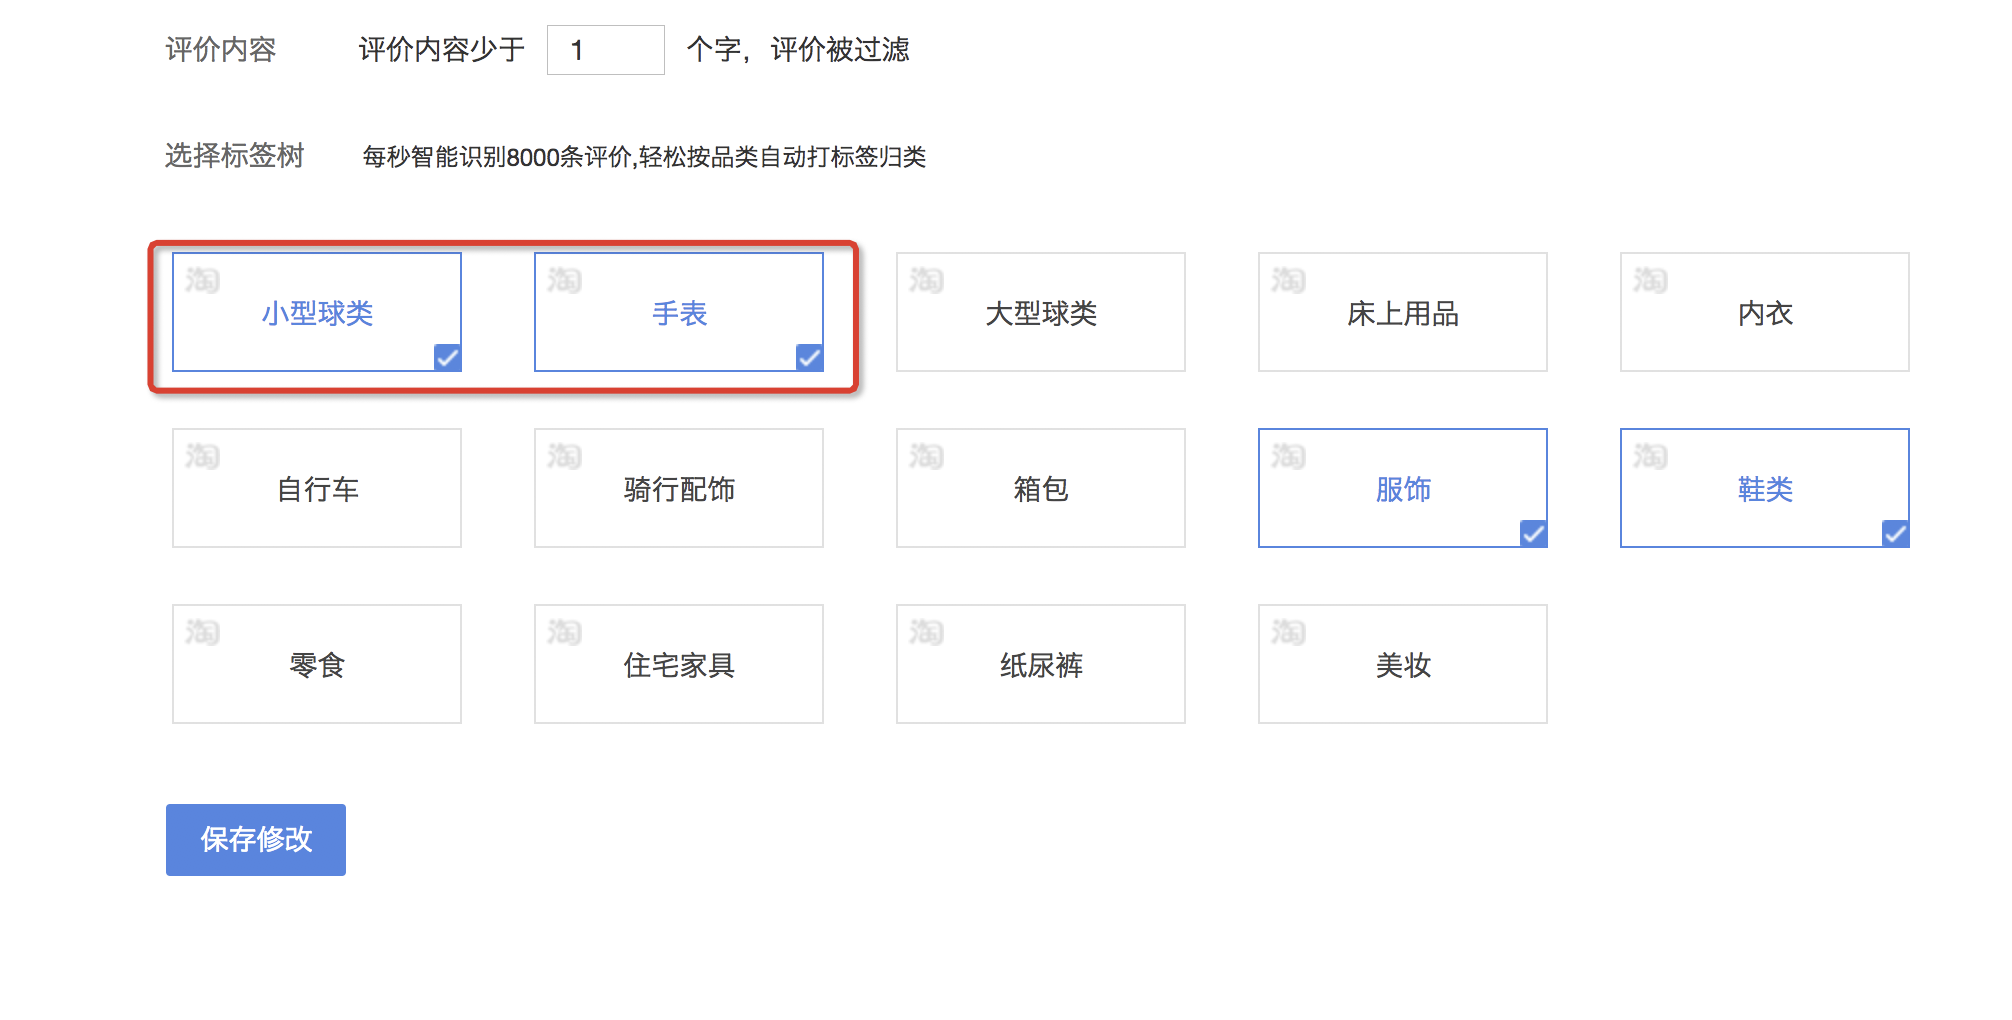The width and height of the screenshot is (2012, 1020).
Task: Uncheck the 服饰 tag category
Action: click(x=1402, y=489)
